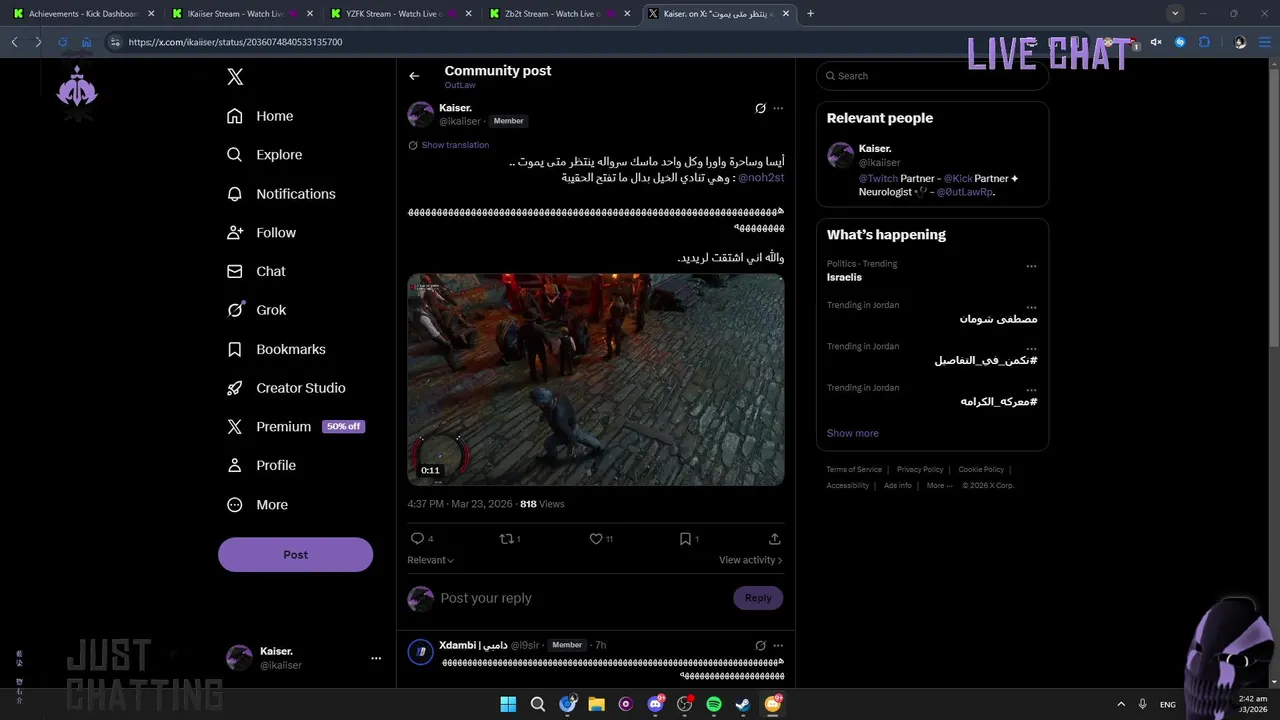
Task: Open the OutLaw community link
Action: (x=460, y=85)
